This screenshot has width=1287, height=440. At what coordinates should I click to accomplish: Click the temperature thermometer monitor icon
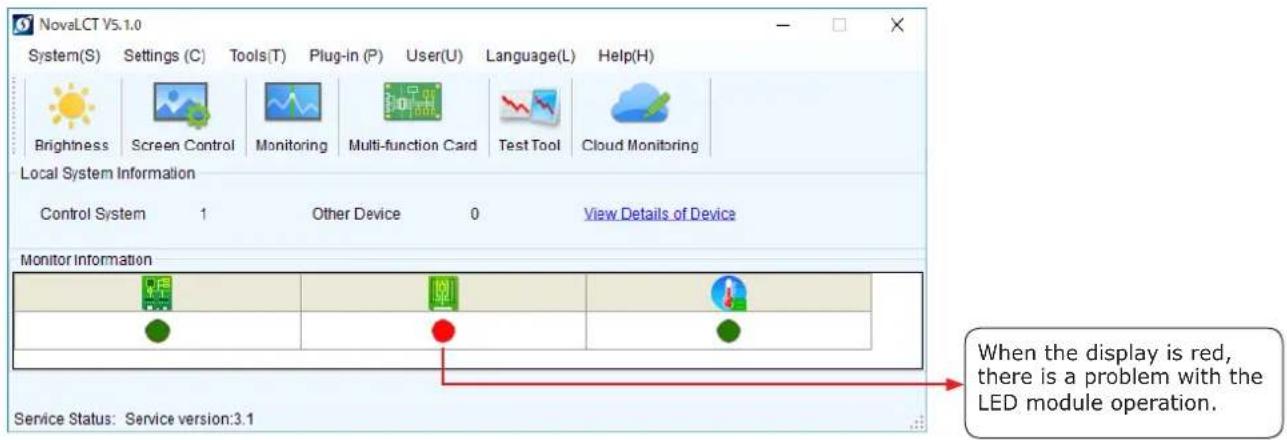click(728, 292)
